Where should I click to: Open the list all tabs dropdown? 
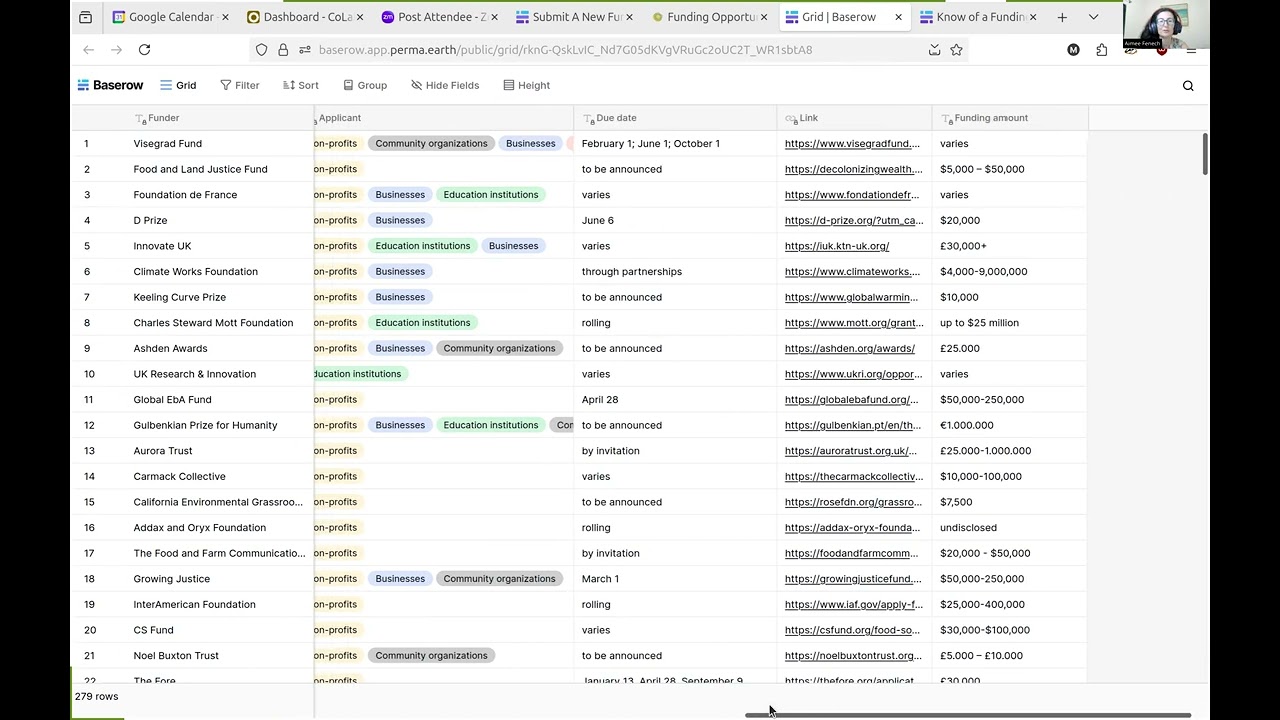click(x=1093, y=17)
